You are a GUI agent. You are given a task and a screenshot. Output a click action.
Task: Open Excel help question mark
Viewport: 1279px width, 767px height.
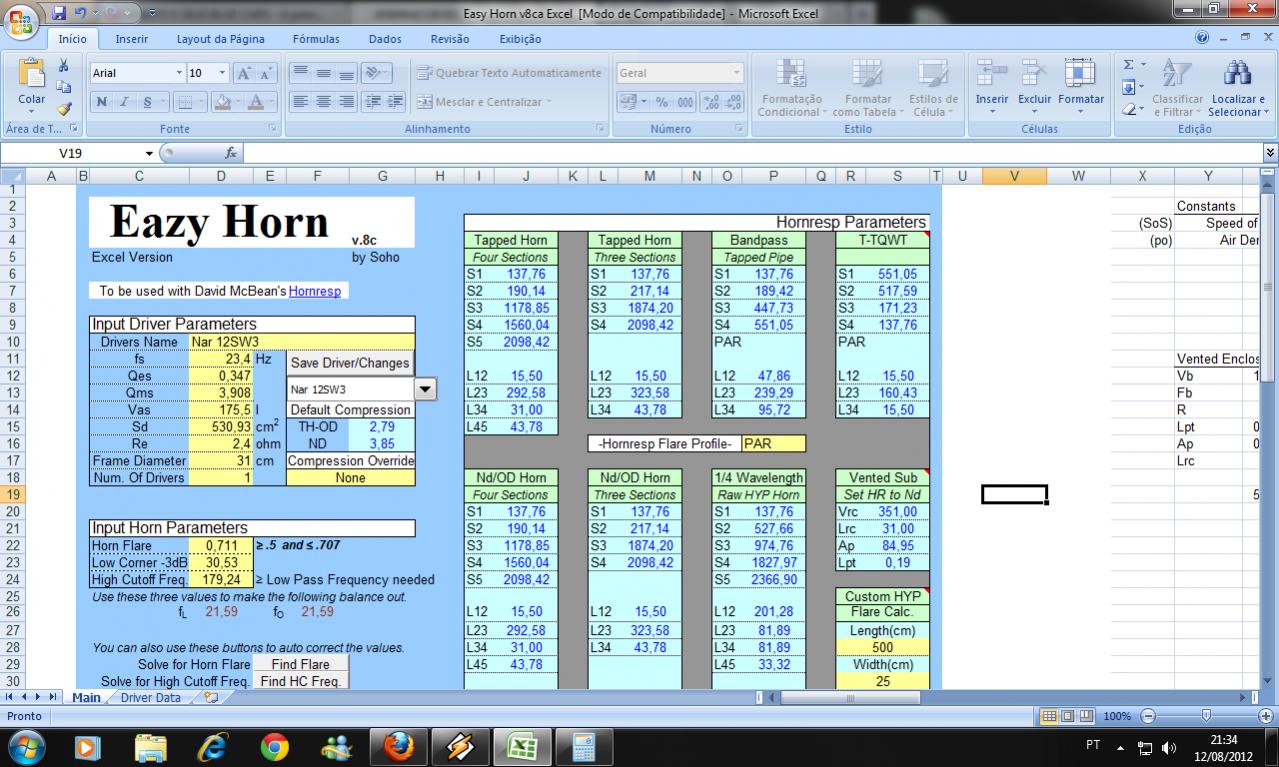point(1202,38)
